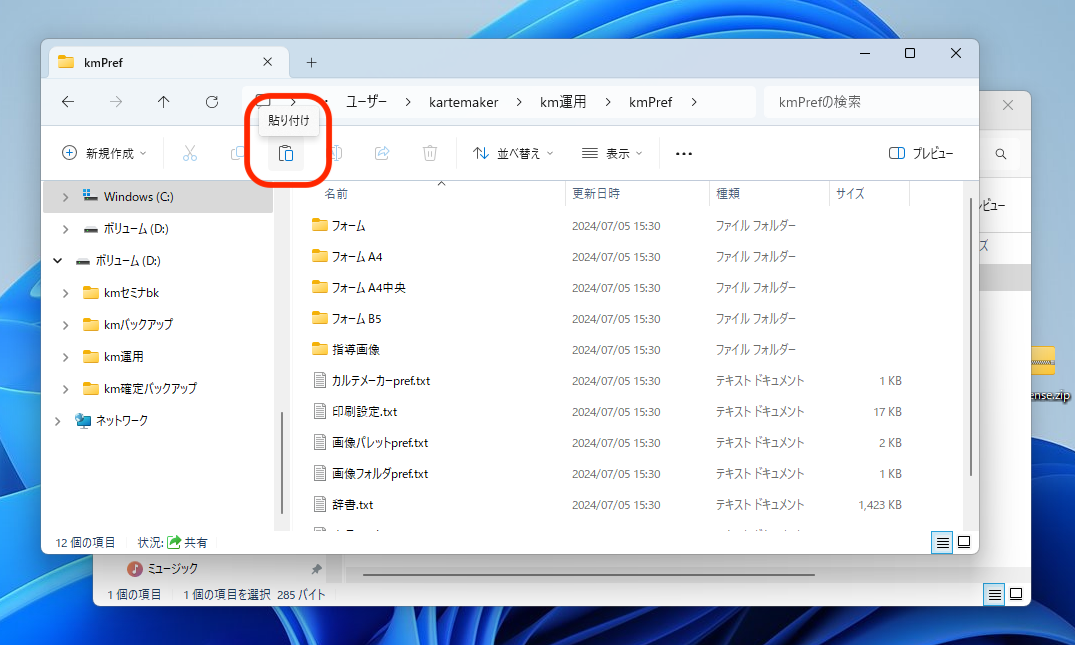Open a new tab with plus button
This screenshot has width=1075, height=645.
click(x=311, y=62)
